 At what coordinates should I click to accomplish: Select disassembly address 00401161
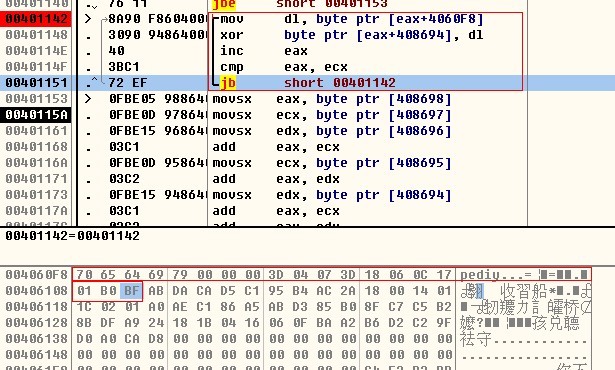36,131
